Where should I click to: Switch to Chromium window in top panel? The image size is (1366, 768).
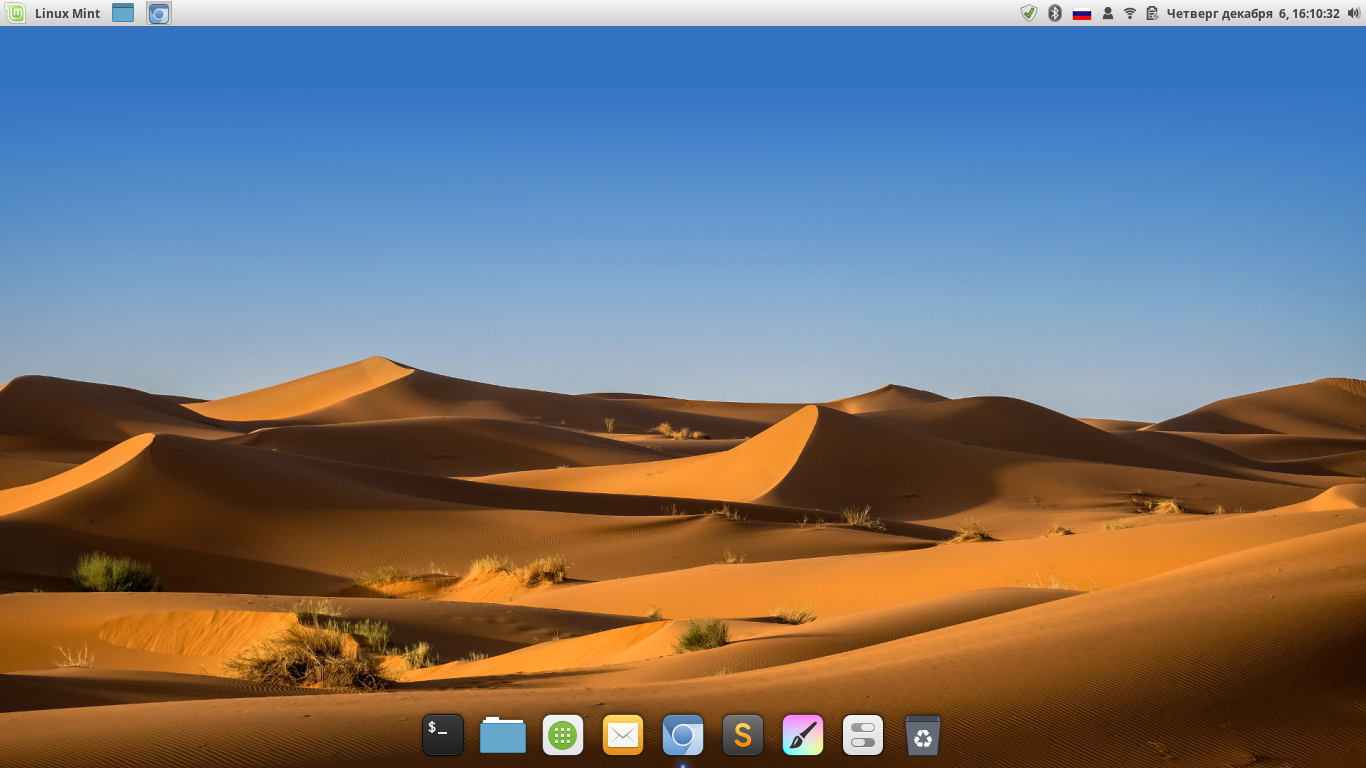click(x=159, y=13)
